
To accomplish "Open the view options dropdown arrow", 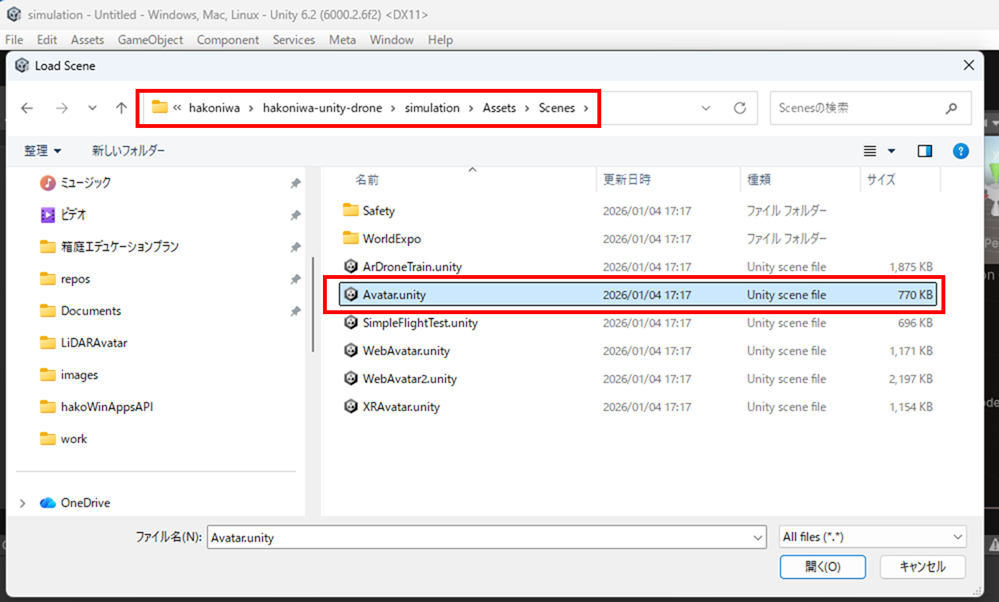I will [891, 151].
